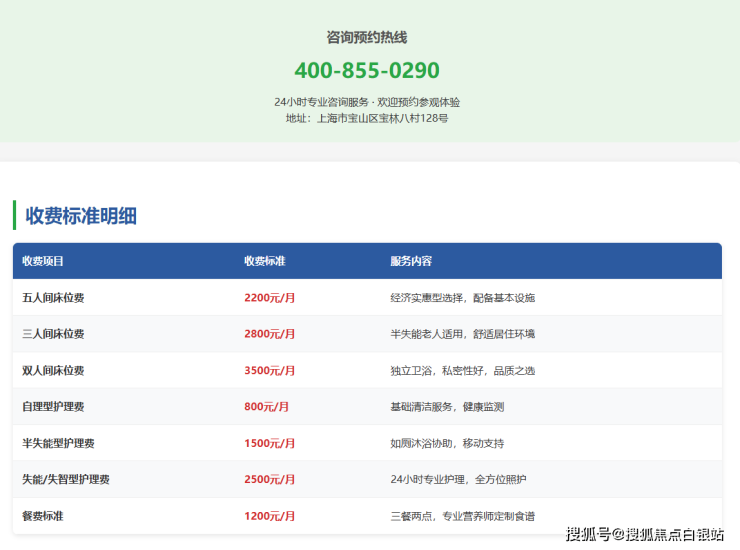The width and height of the screenshot is (740, 550).
Task: Select the 五人间床位费 row label
Action: [x=53, y=298]
